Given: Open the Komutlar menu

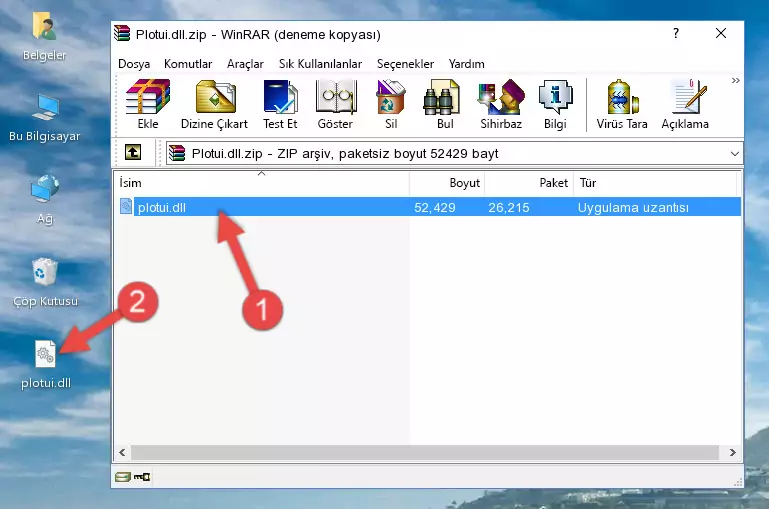Looking at the screenshot, I should (x=188, y=64).
